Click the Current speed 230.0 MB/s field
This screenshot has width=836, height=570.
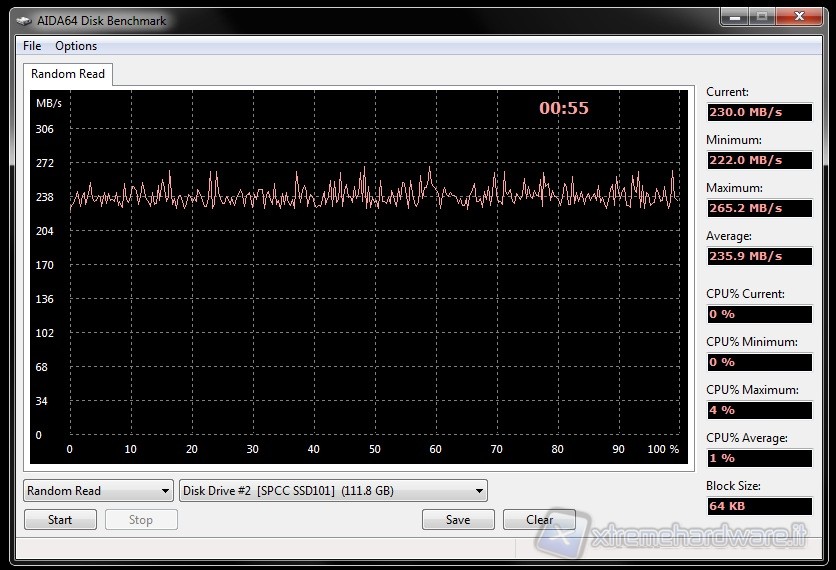click(759, 112)
